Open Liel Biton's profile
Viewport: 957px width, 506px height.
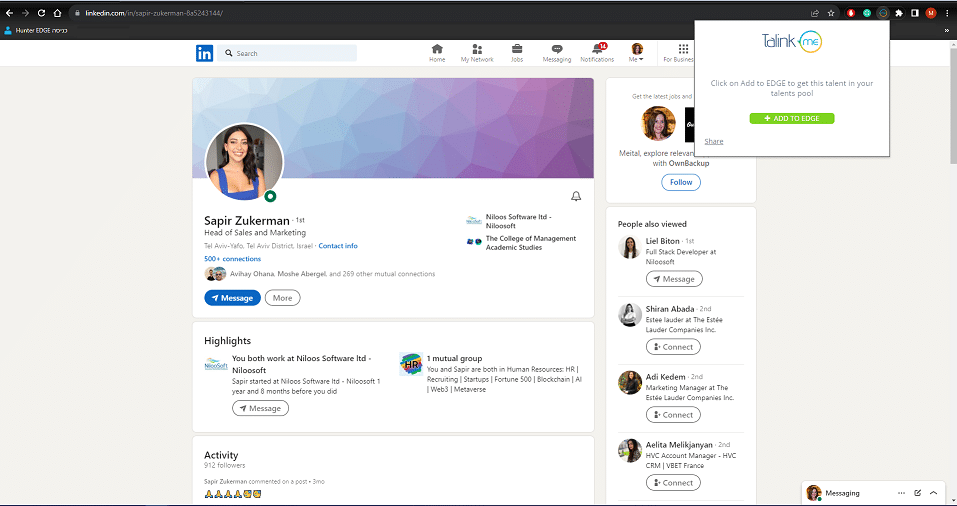(662, 241)
